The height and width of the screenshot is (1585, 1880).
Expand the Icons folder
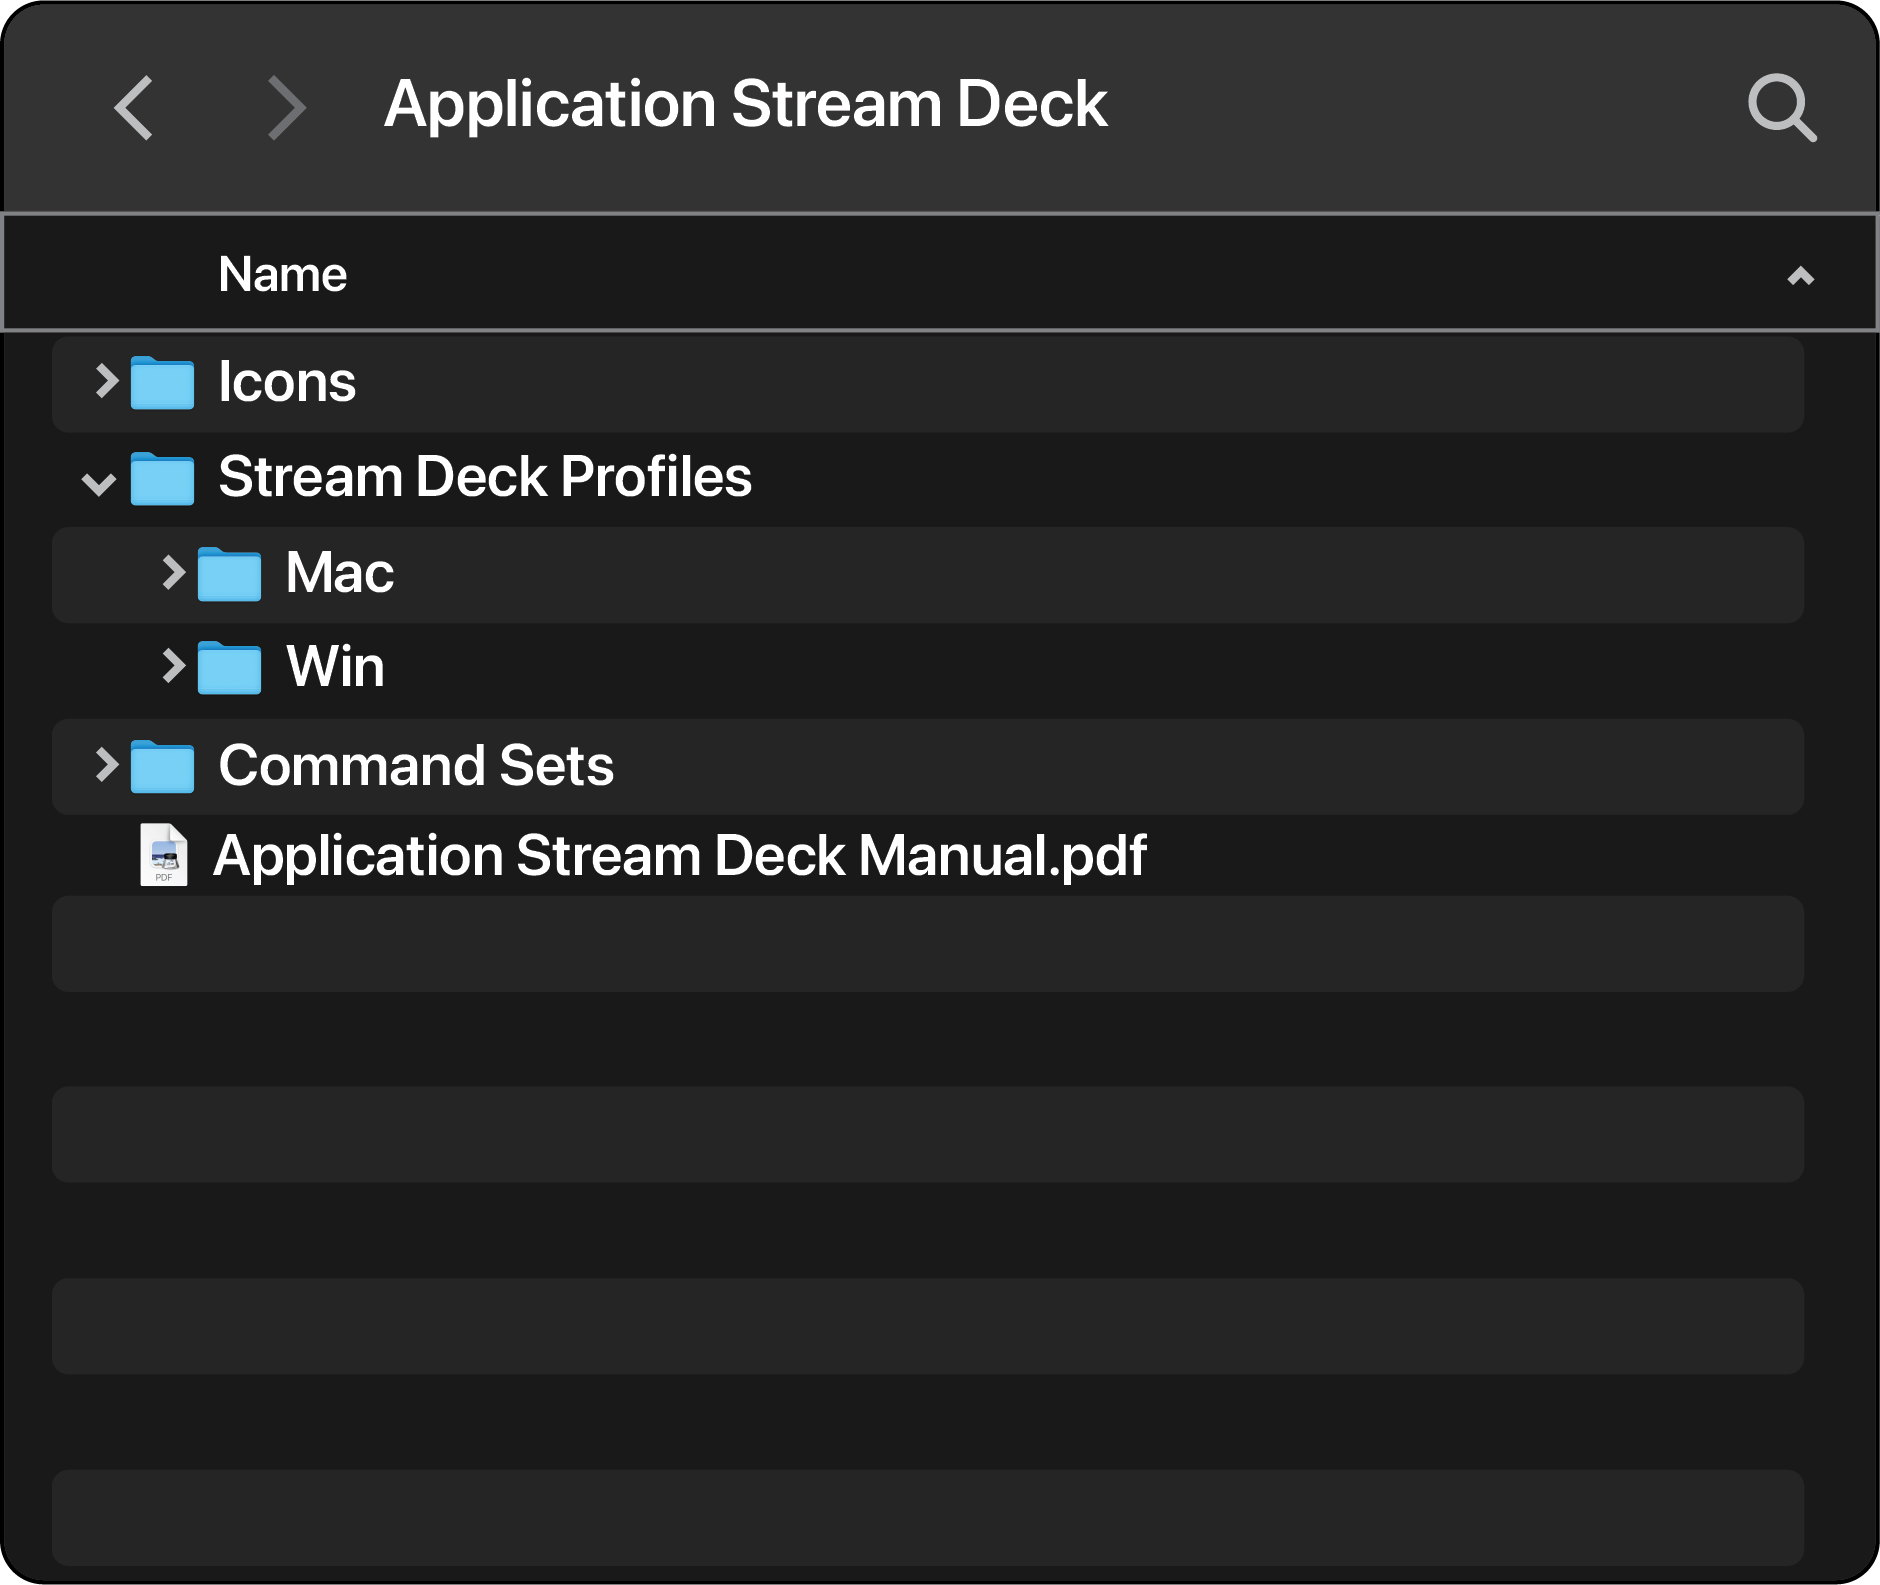pos(105,383)
